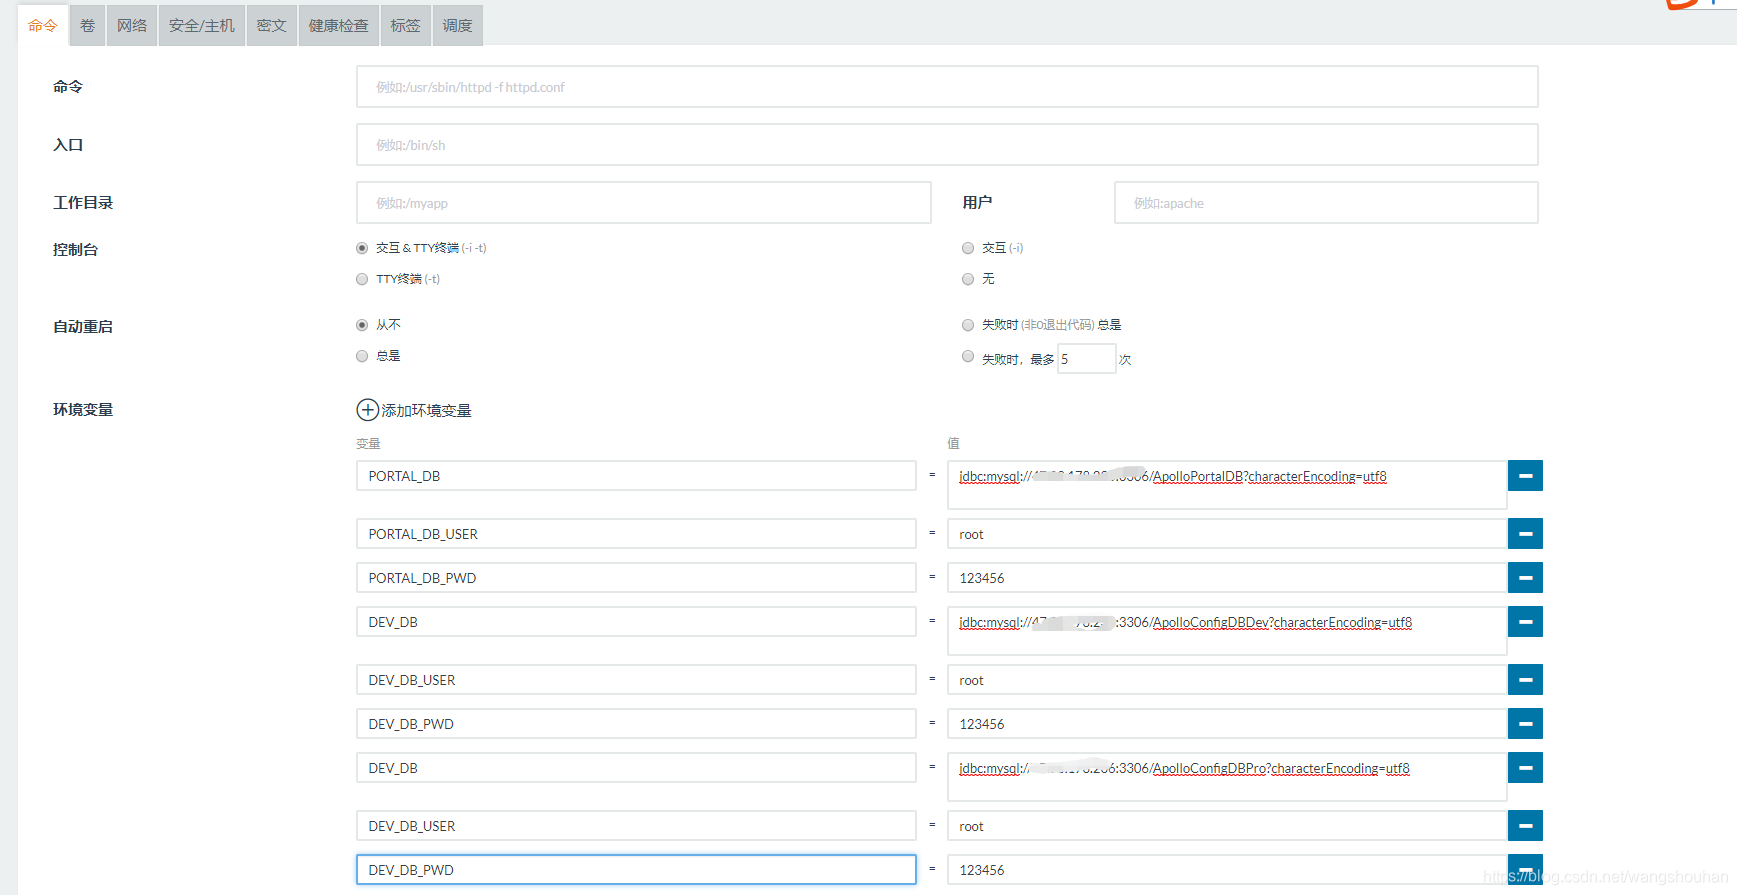Screen dimensions: 1737x895
Task: Open the 密文 tab
Action: point(272,26)
